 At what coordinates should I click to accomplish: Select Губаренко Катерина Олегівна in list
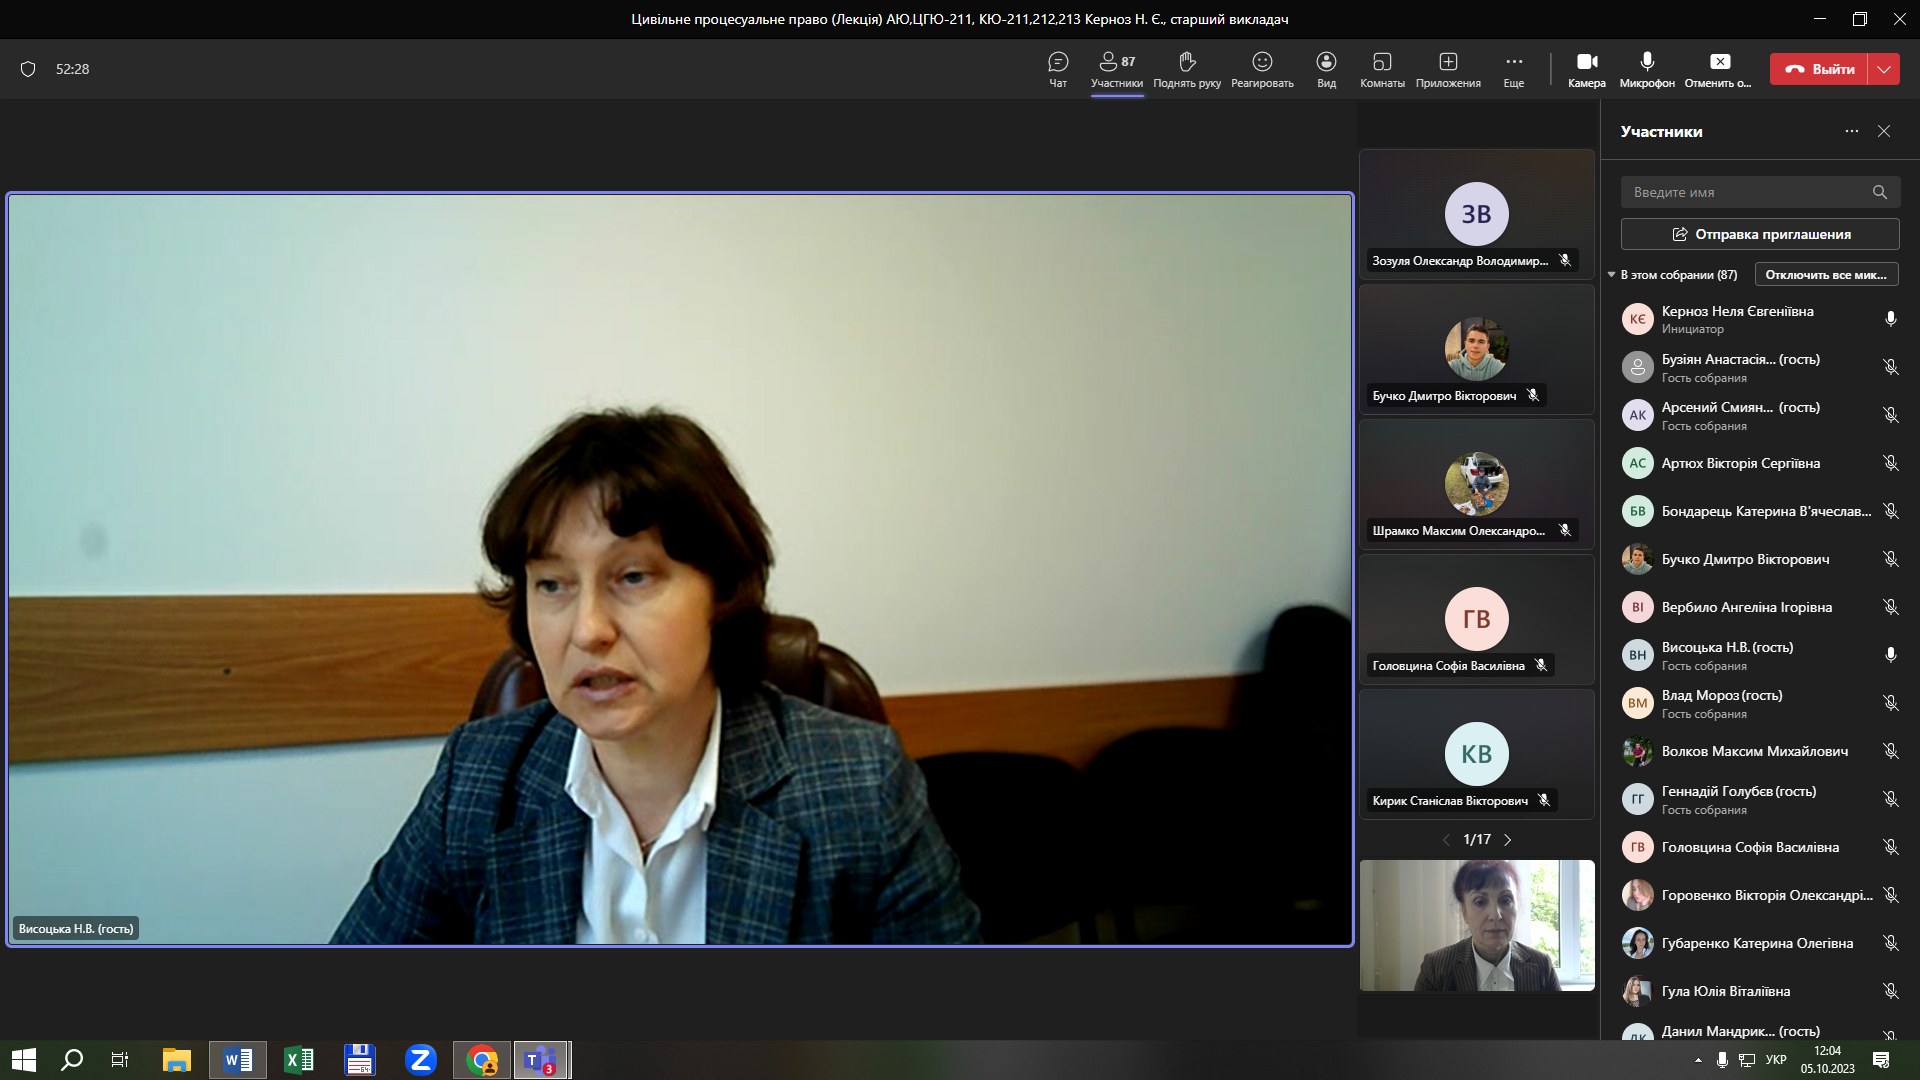pos(1760,943)
